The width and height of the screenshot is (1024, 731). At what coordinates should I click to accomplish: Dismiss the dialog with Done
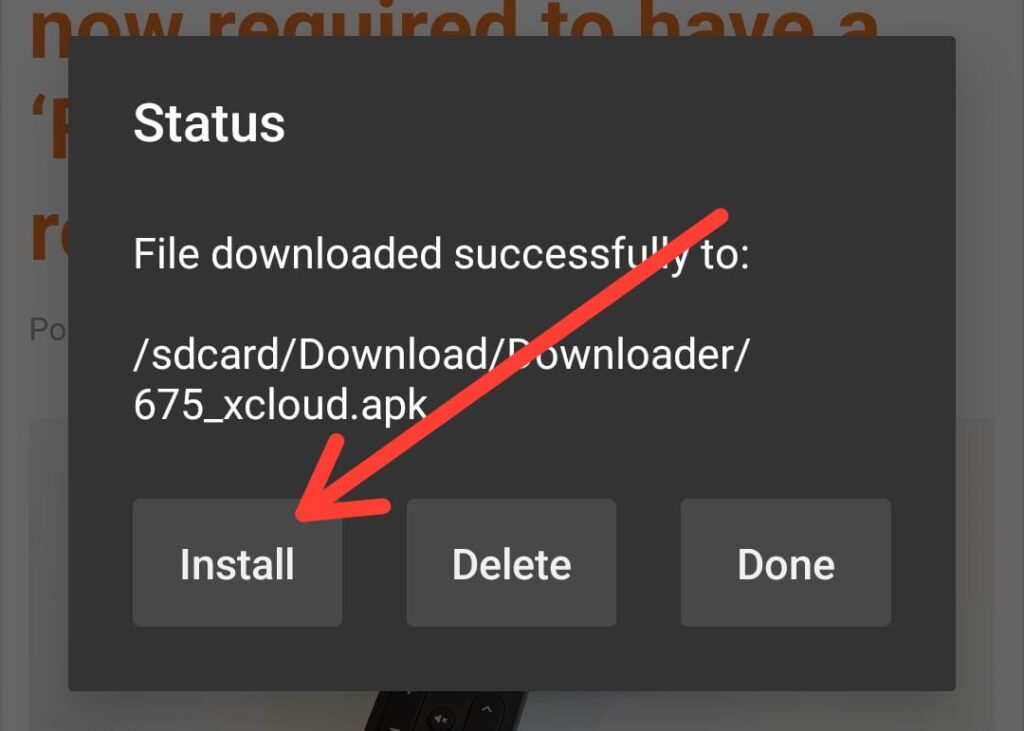pyautogui.click(x=786, y=563)
